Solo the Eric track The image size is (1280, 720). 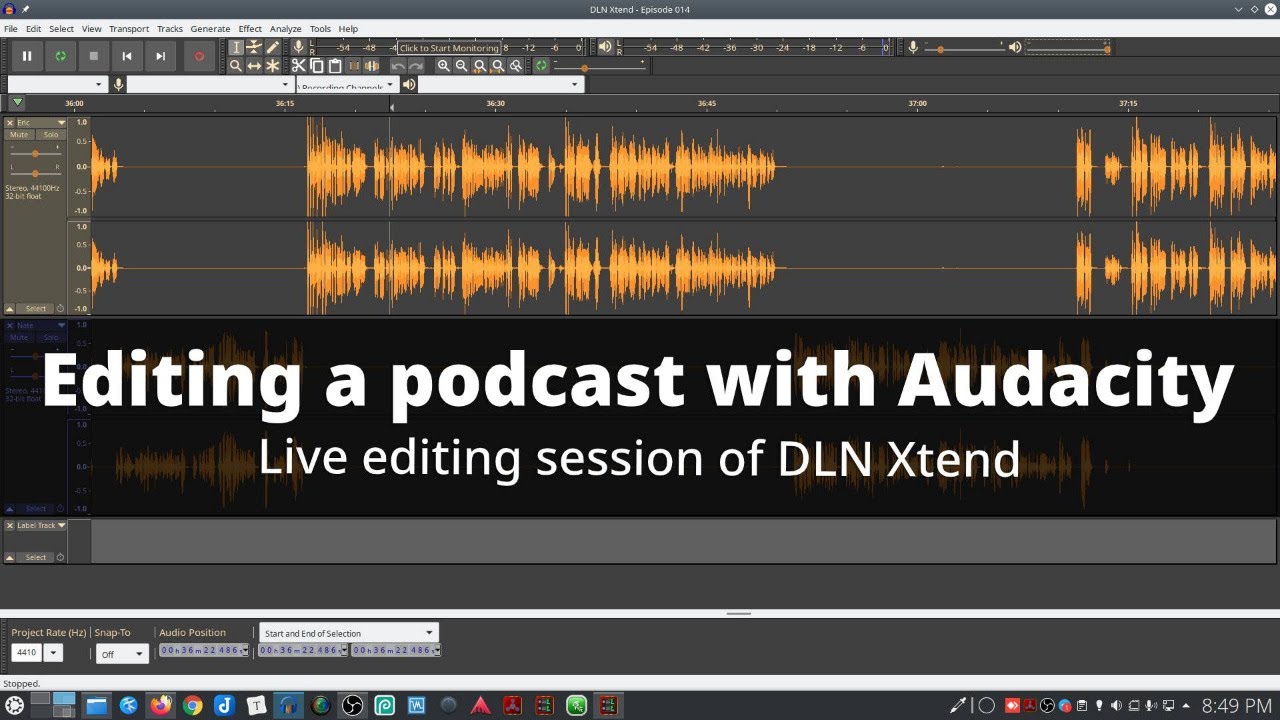point(50,135)
